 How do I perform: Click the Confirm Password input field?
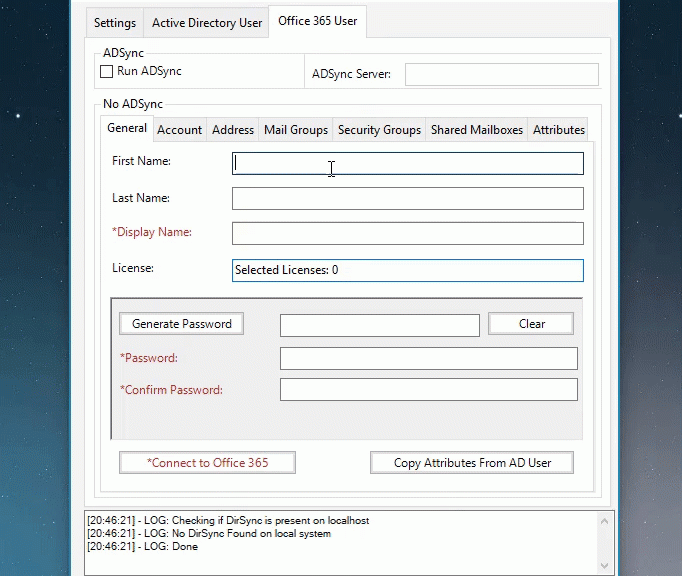429,389
